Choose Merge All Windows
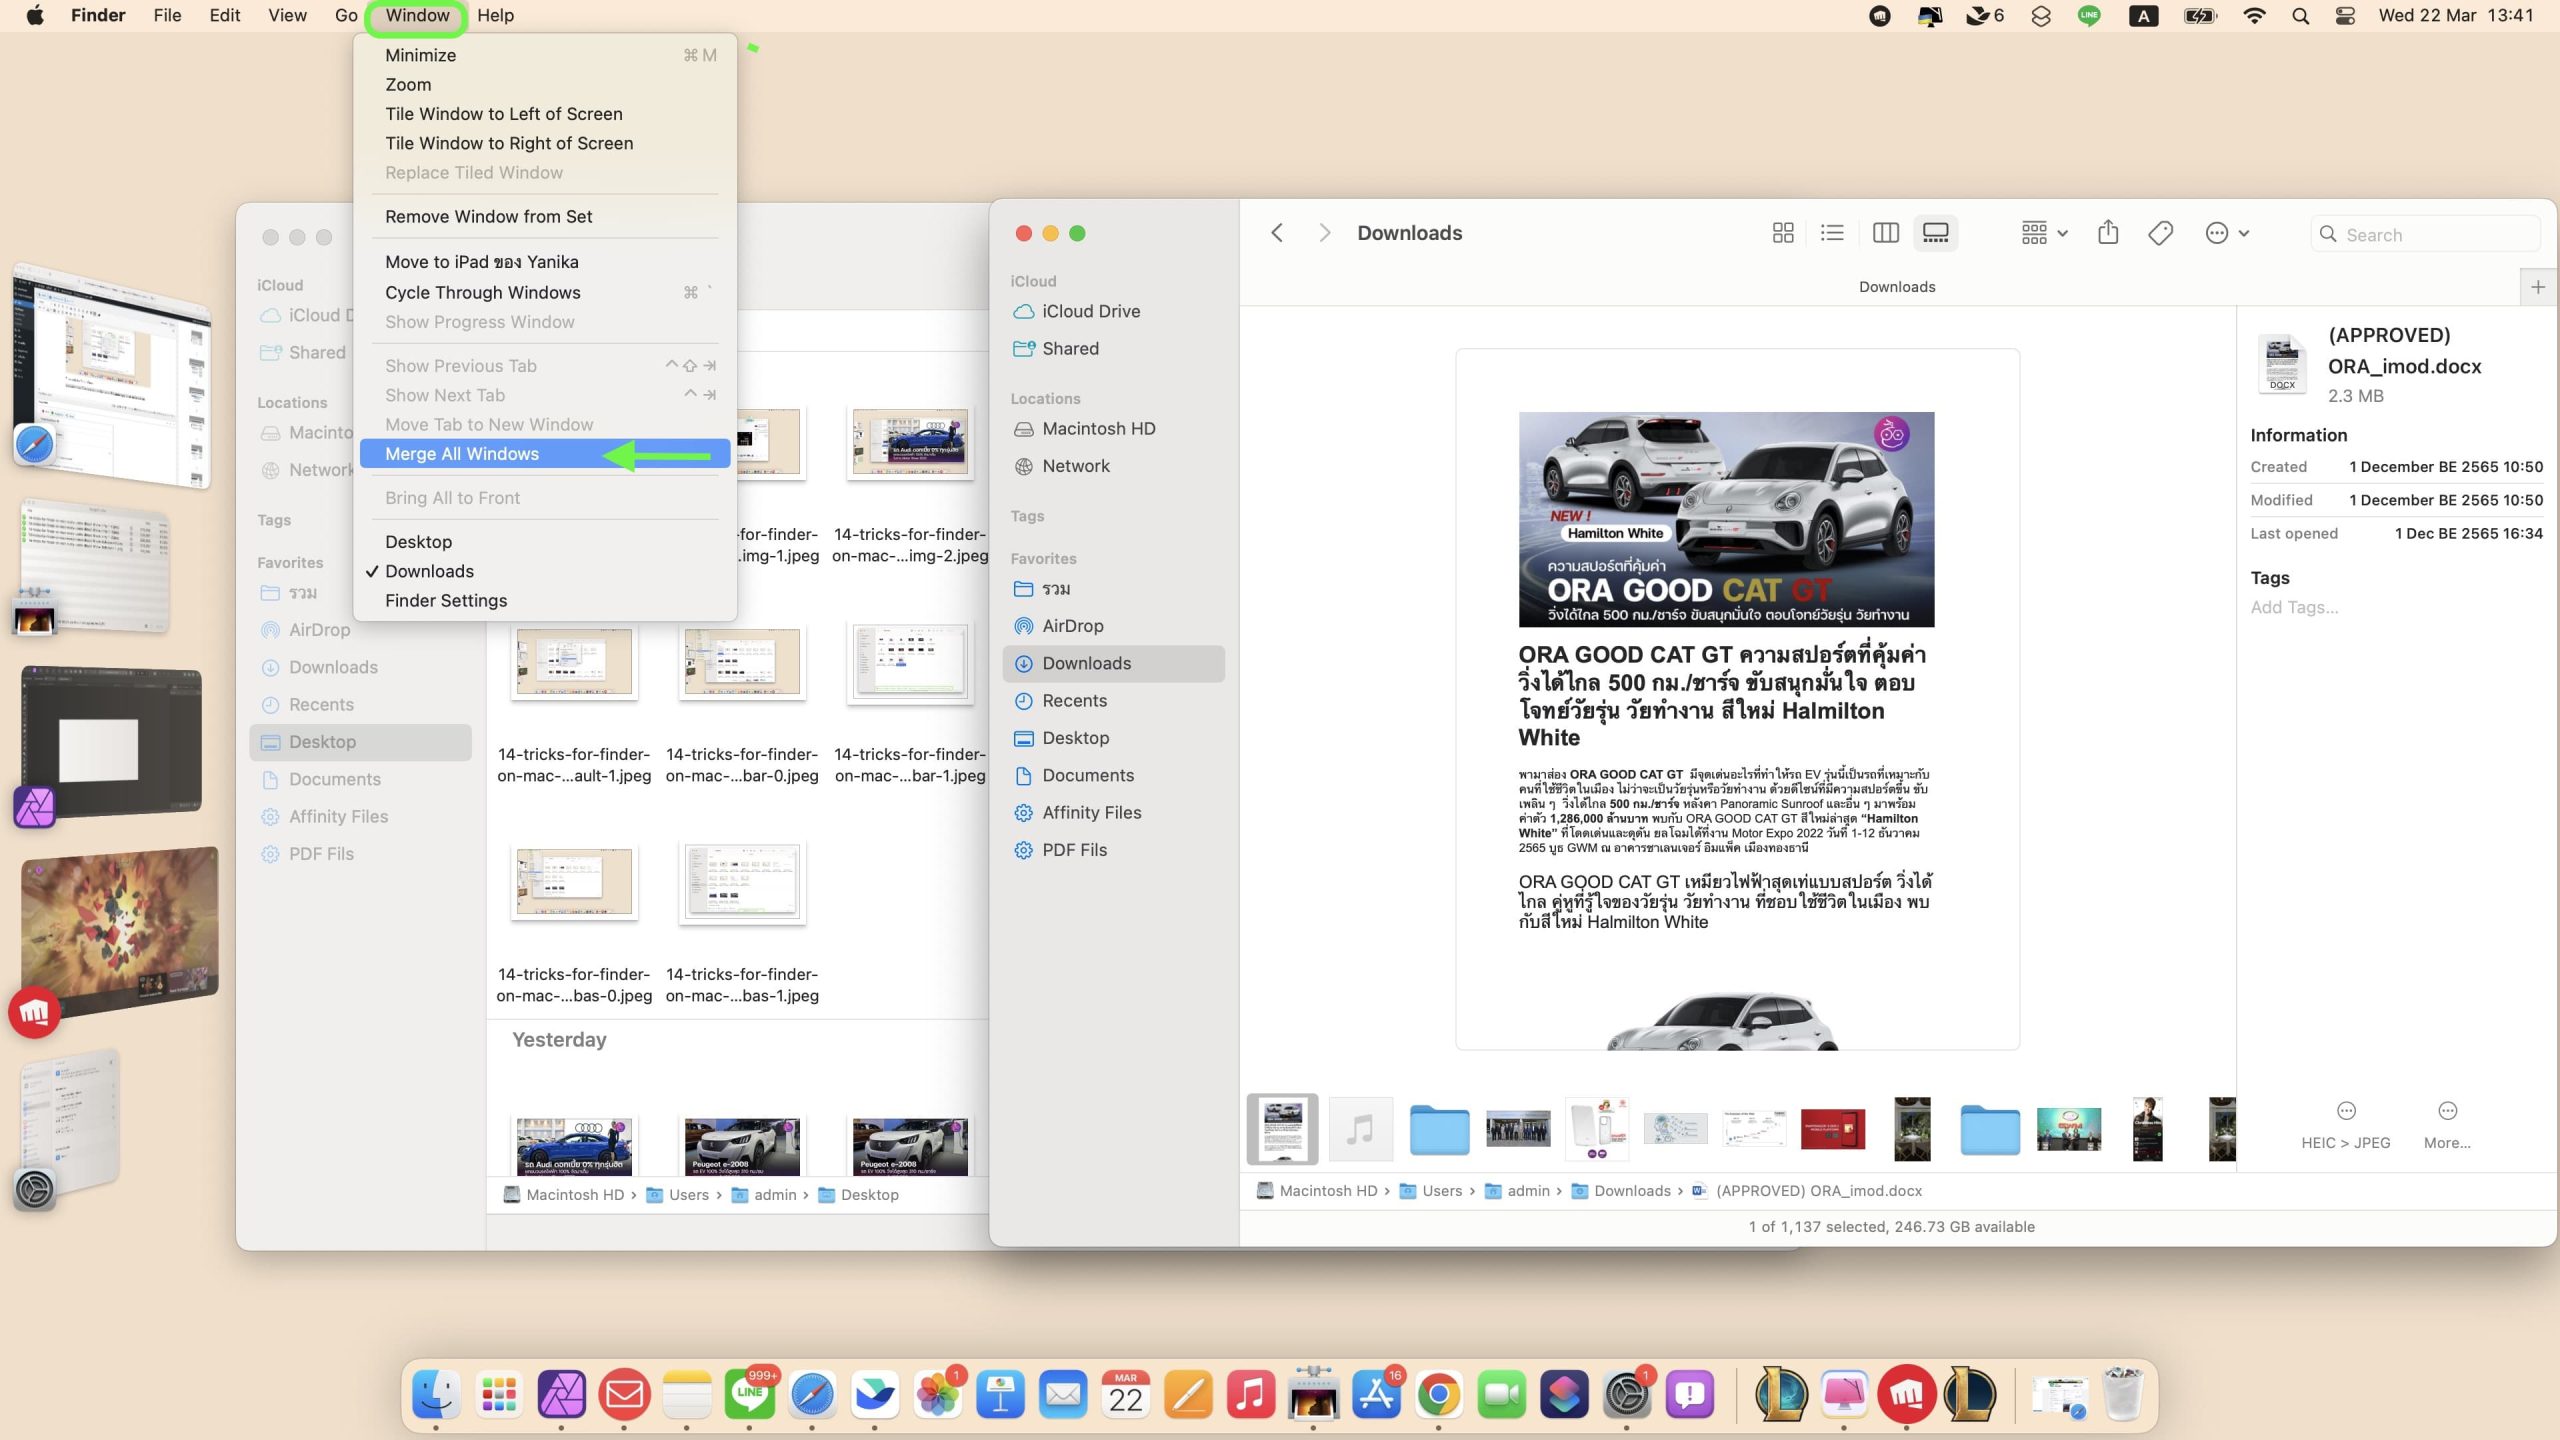This screenshot has width=2560, height=1440. (x=461, y=453)
